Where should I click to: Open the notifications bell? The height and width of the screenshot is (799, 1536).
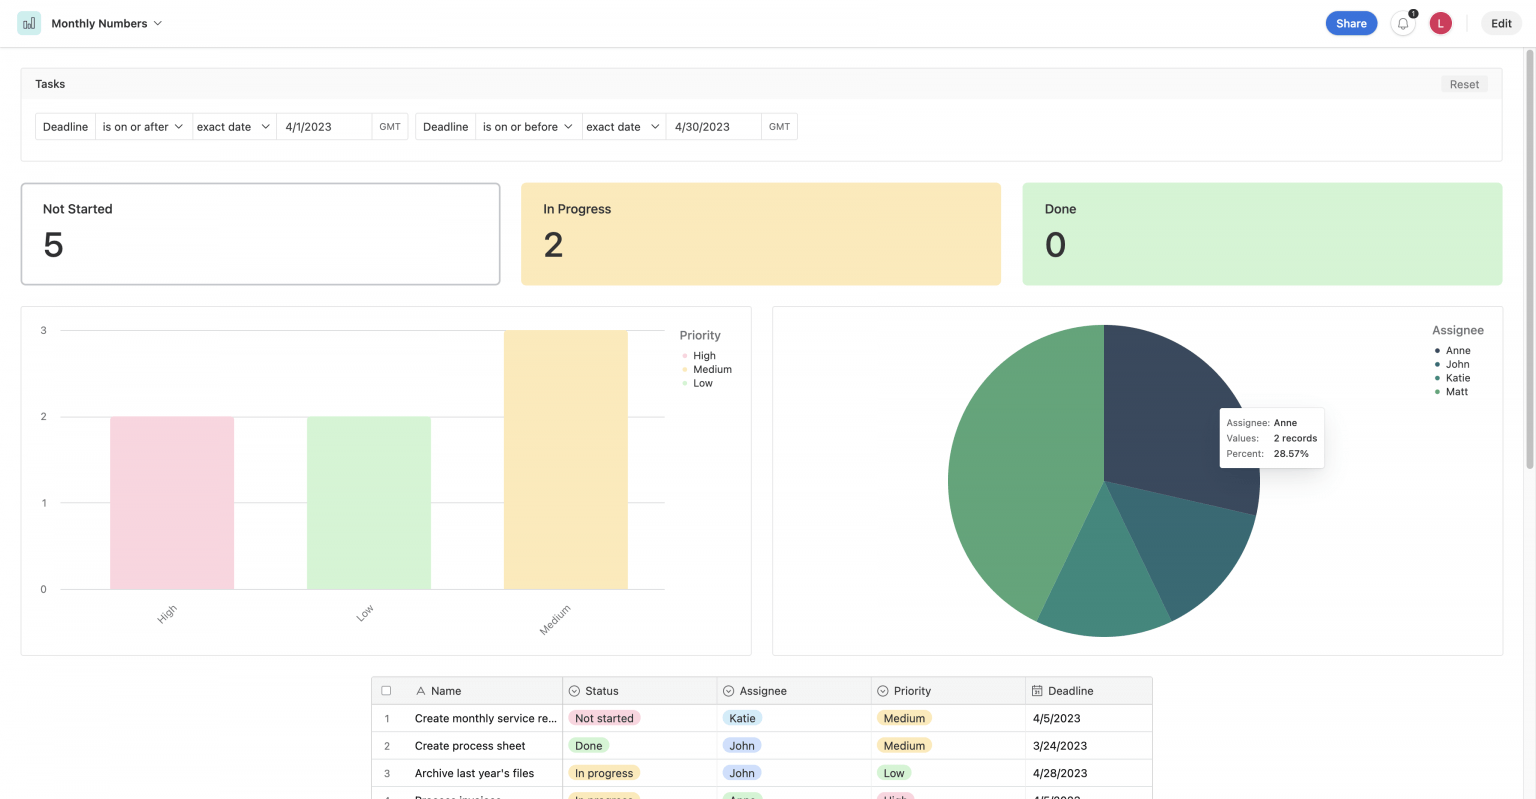[1402, 23]
